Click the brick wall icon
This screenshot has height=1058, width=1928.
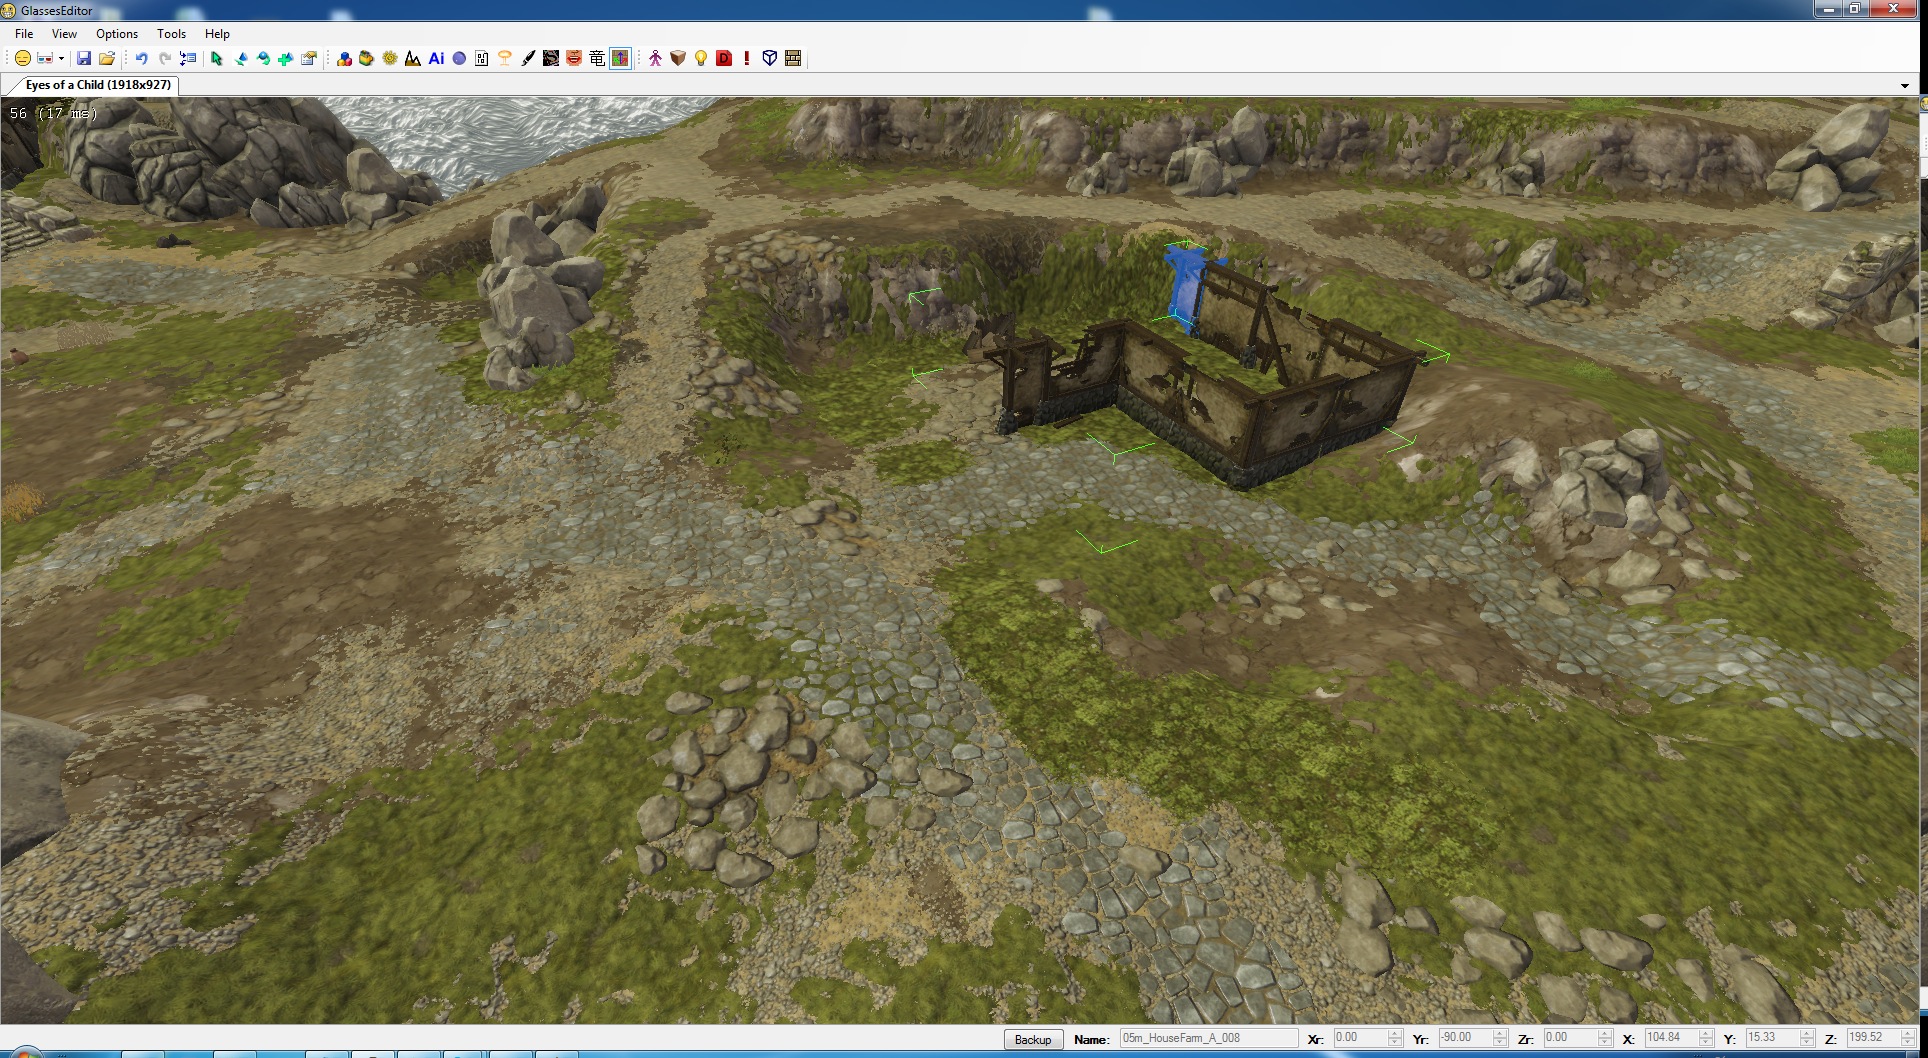(x=793, y=59)
